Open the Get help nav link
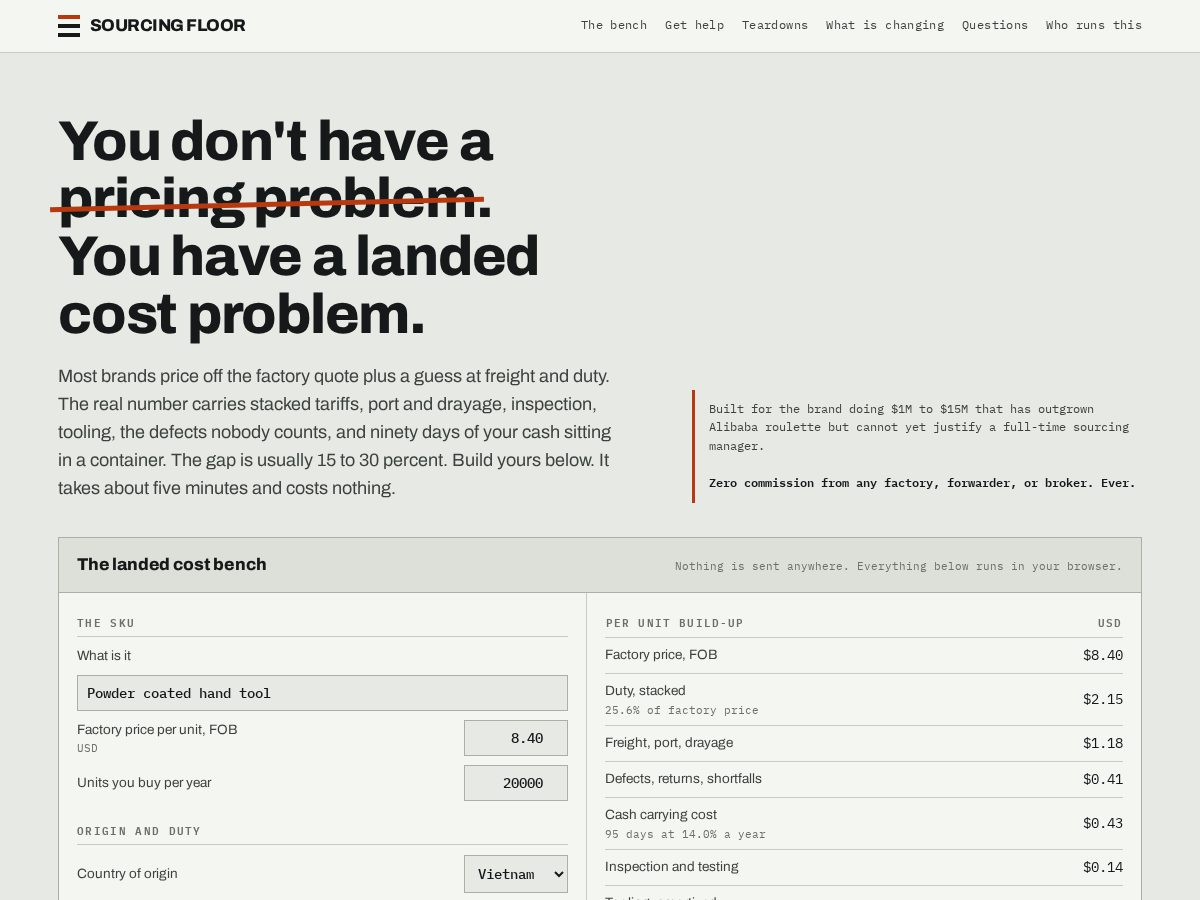Viewport: 1200px width, 900px height. [x=694, y=25]
